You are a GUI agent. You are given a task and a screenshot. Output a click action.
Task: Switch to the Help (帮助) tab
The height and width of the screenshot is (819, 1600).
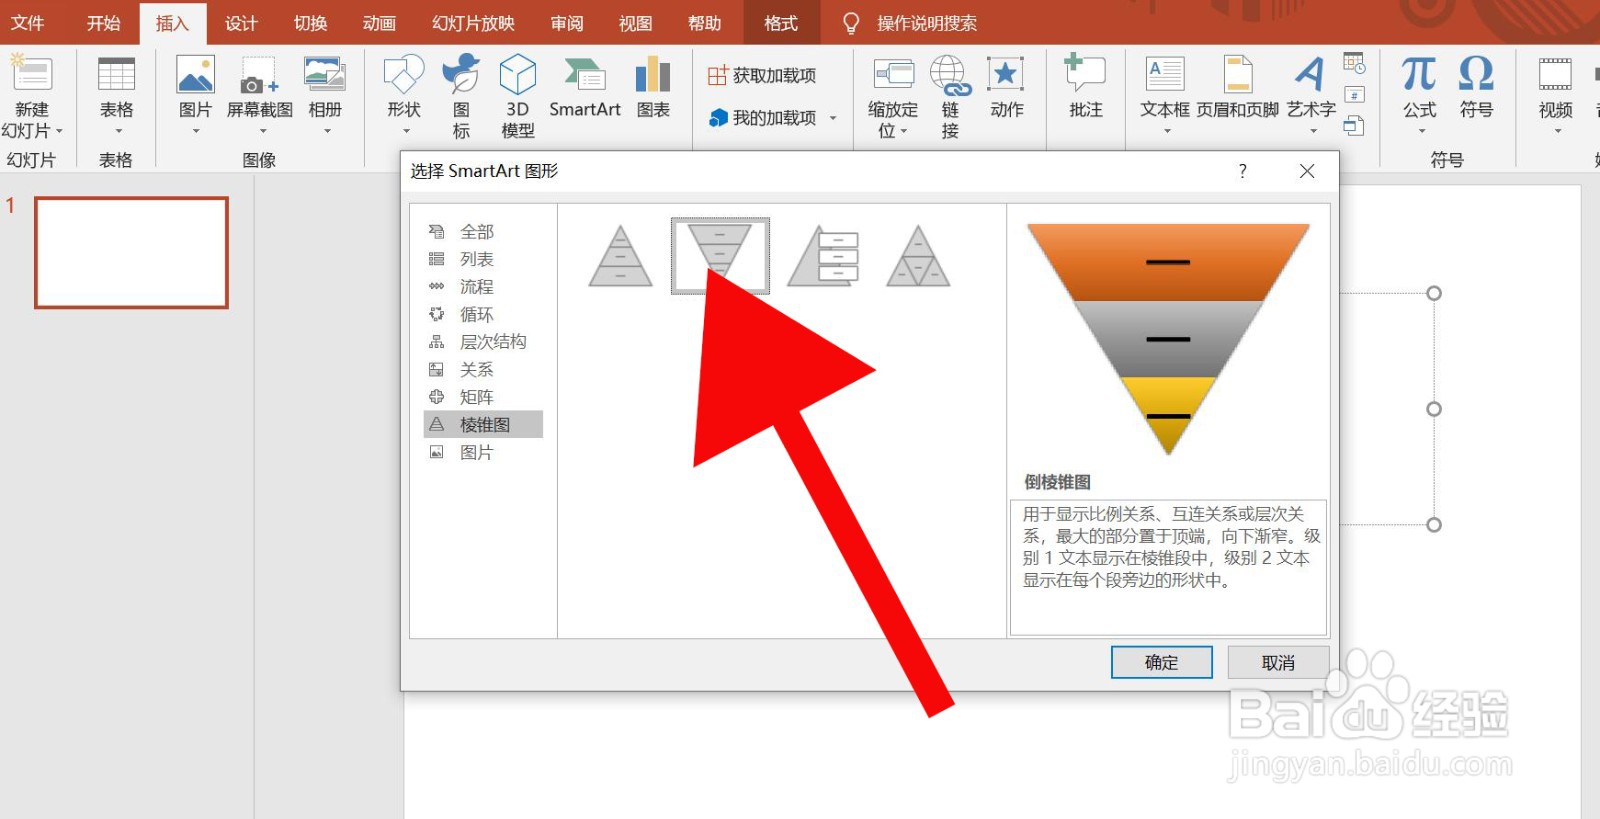tap(704, 23)
